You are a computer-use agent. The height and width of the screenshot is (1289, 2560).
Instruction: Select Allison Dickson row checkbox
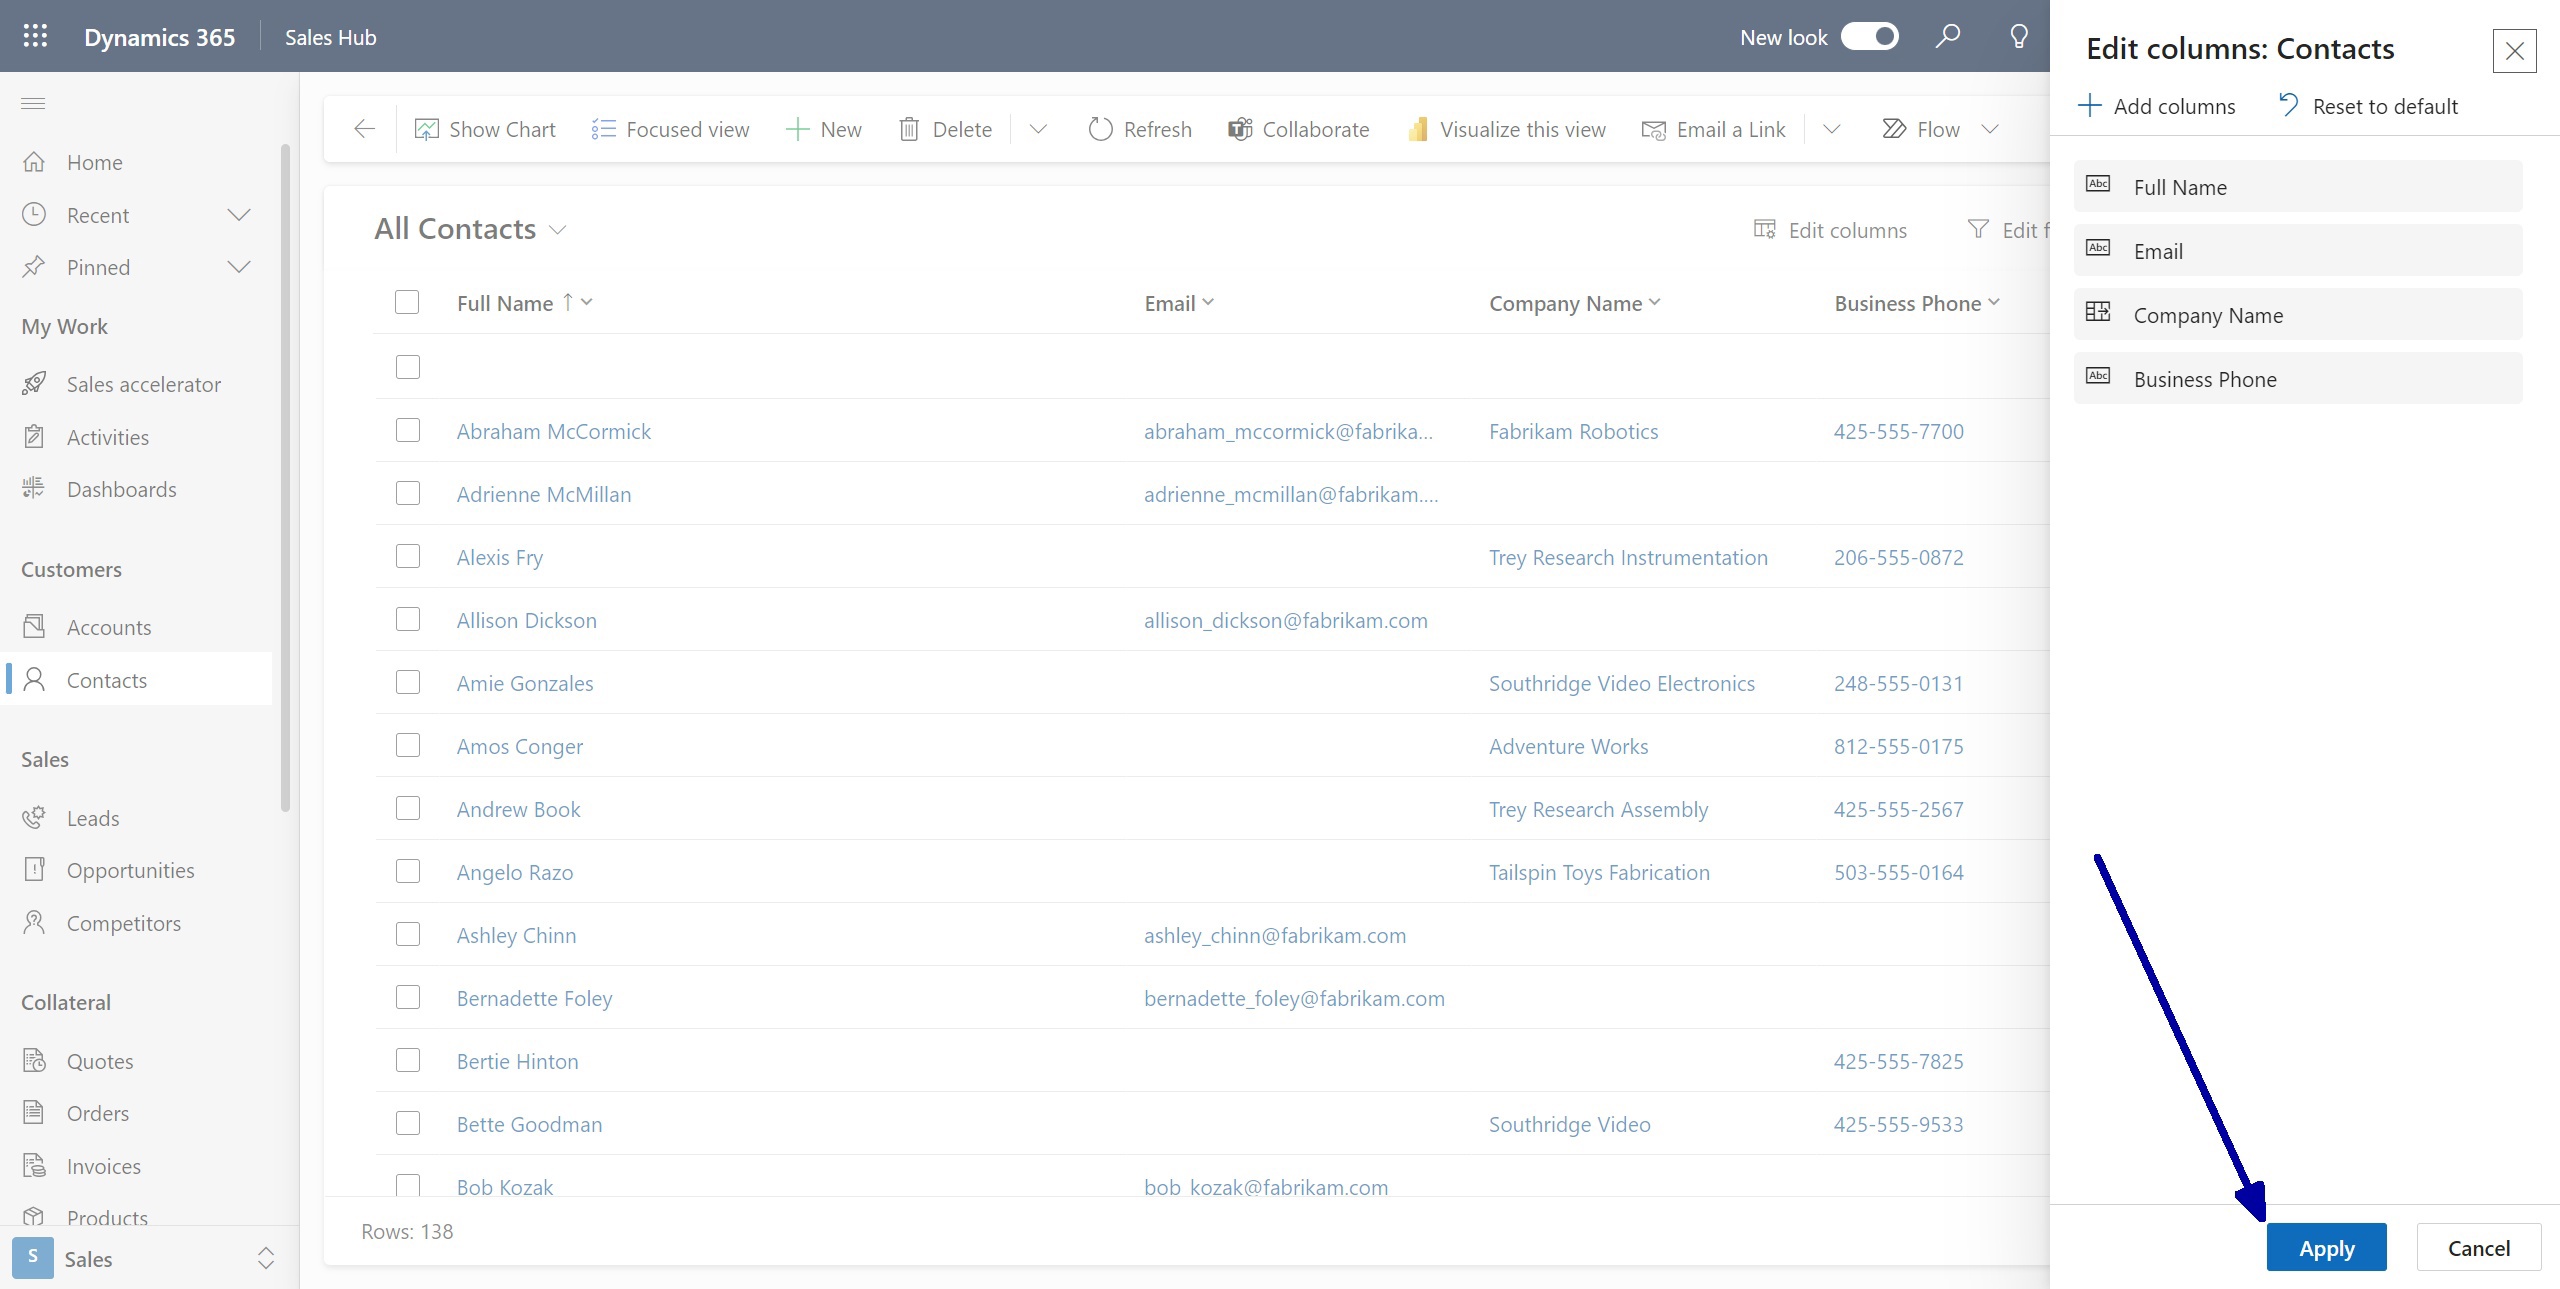[408, 619]
